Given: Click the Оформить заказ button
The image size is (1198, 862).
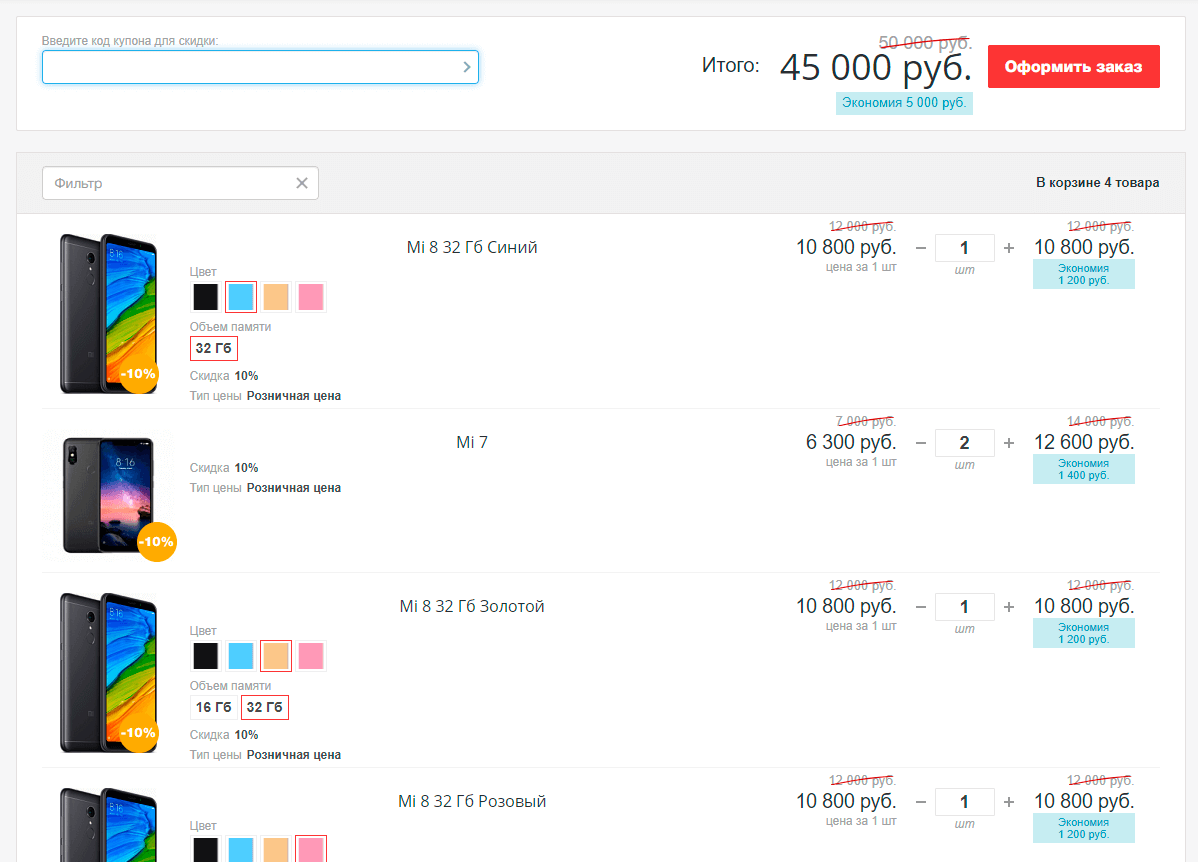Looking at the screenshot, I should pyautogui.click(x=1073, y=67).
